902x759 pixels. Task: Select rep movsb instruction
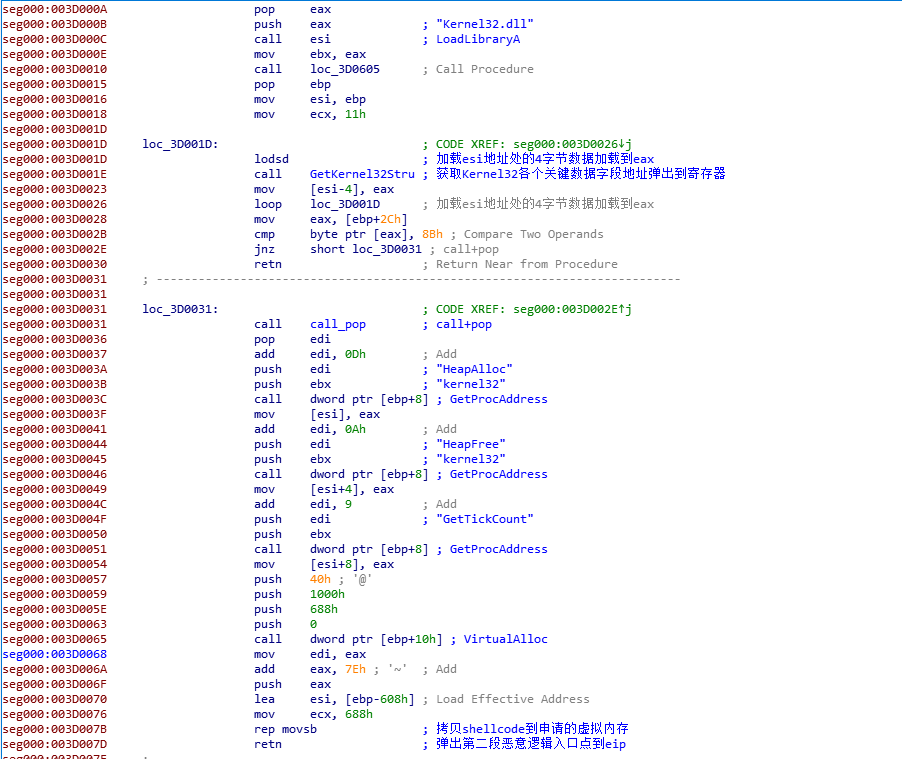(285, 729)
